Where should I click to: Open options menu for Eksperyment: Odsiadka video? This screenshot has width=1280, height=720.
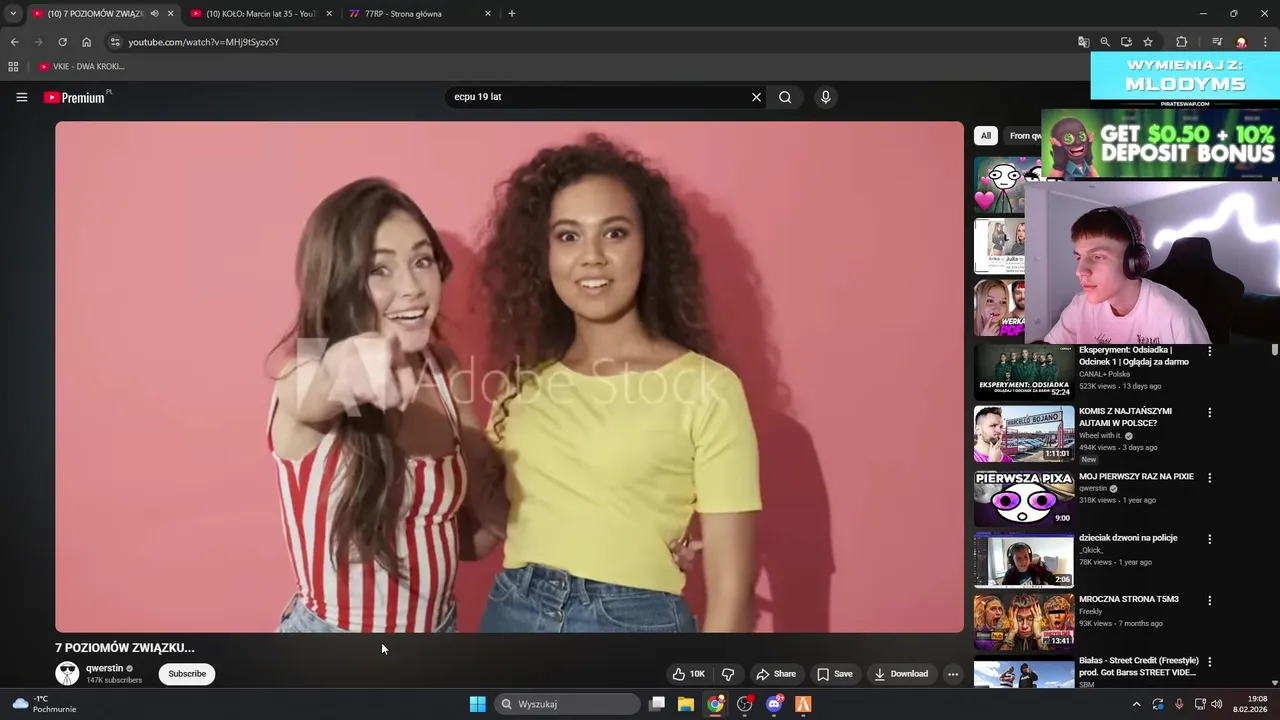click(x=1209, y=351)
